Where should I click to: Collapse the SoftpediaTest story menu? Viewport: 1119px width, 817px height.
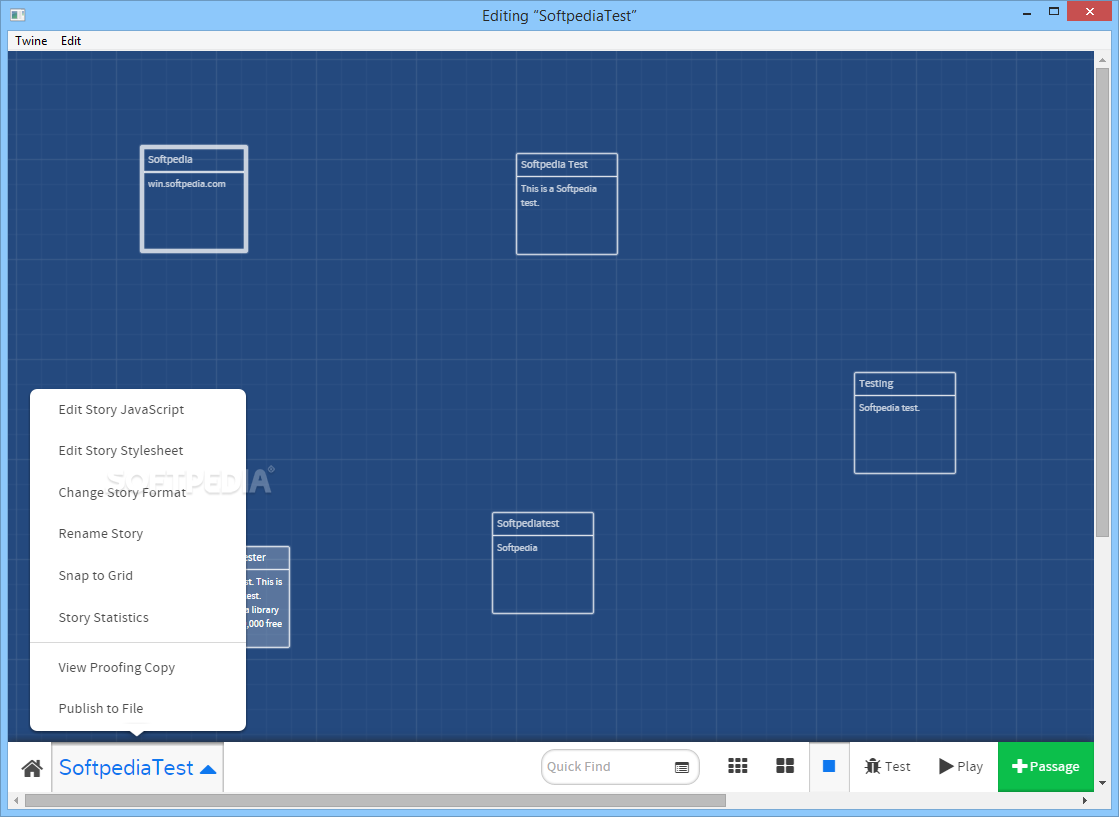(138, 768)
